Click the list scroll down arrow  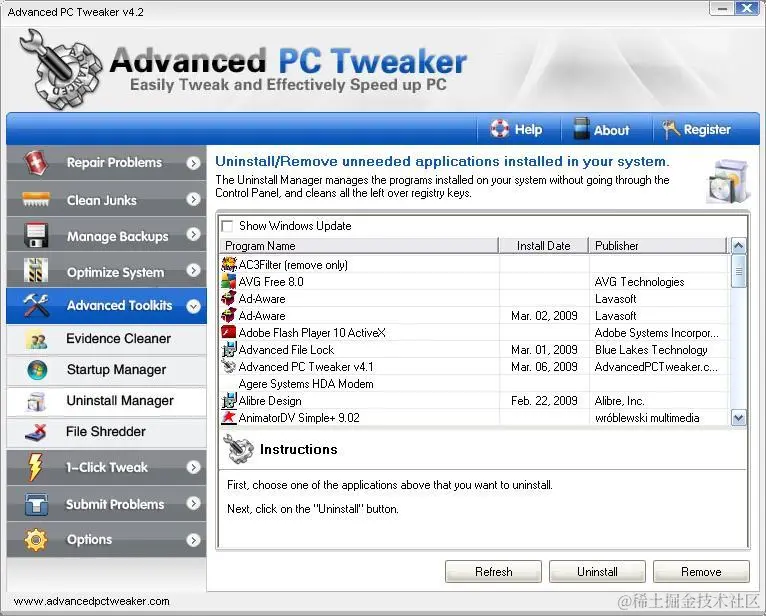(x=739, y=418)
